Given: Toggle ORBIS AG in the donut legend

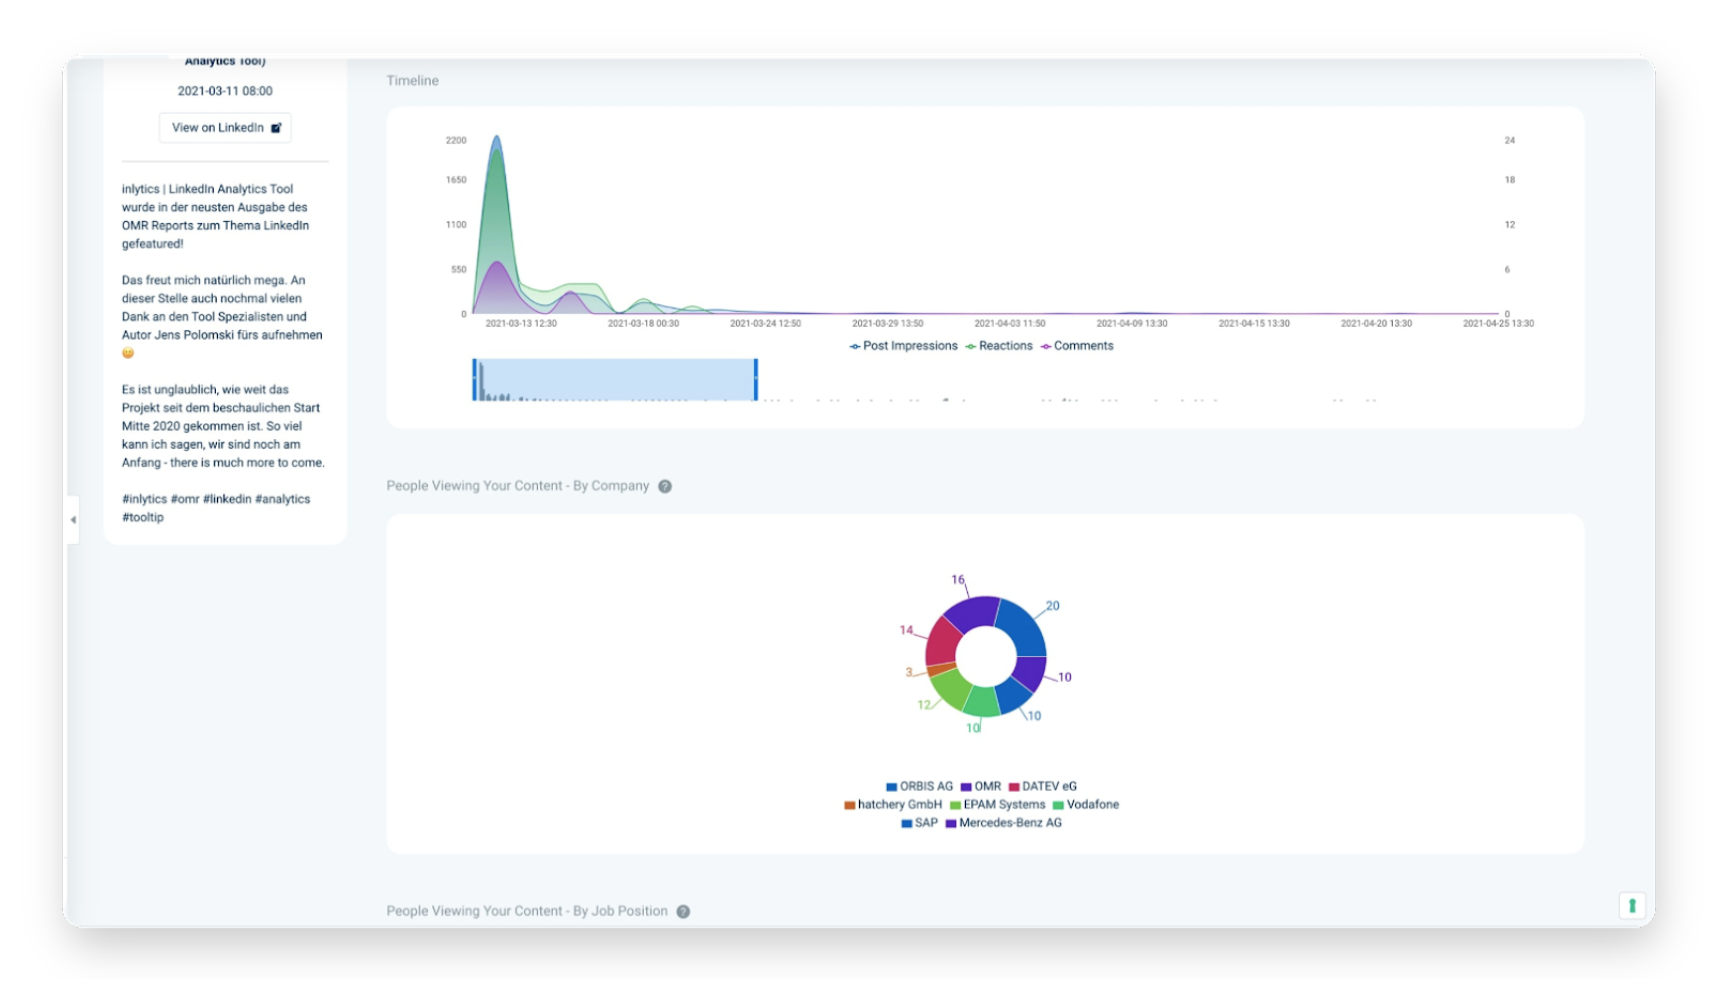Looking at the screenshot, I should [920, 787].
